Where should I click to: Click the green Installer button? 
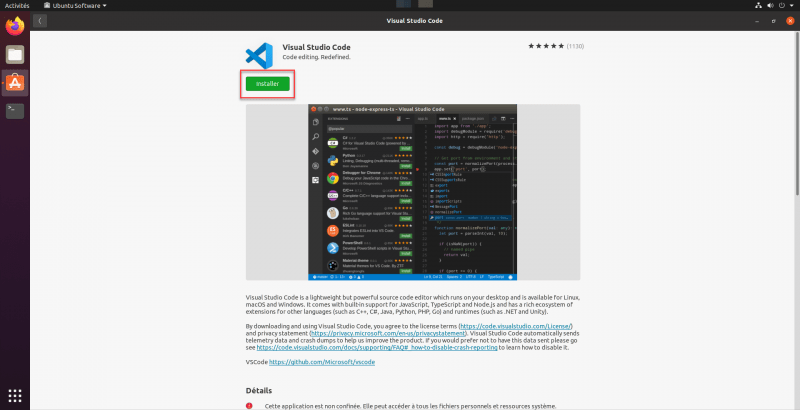click(x=267, y=84)
